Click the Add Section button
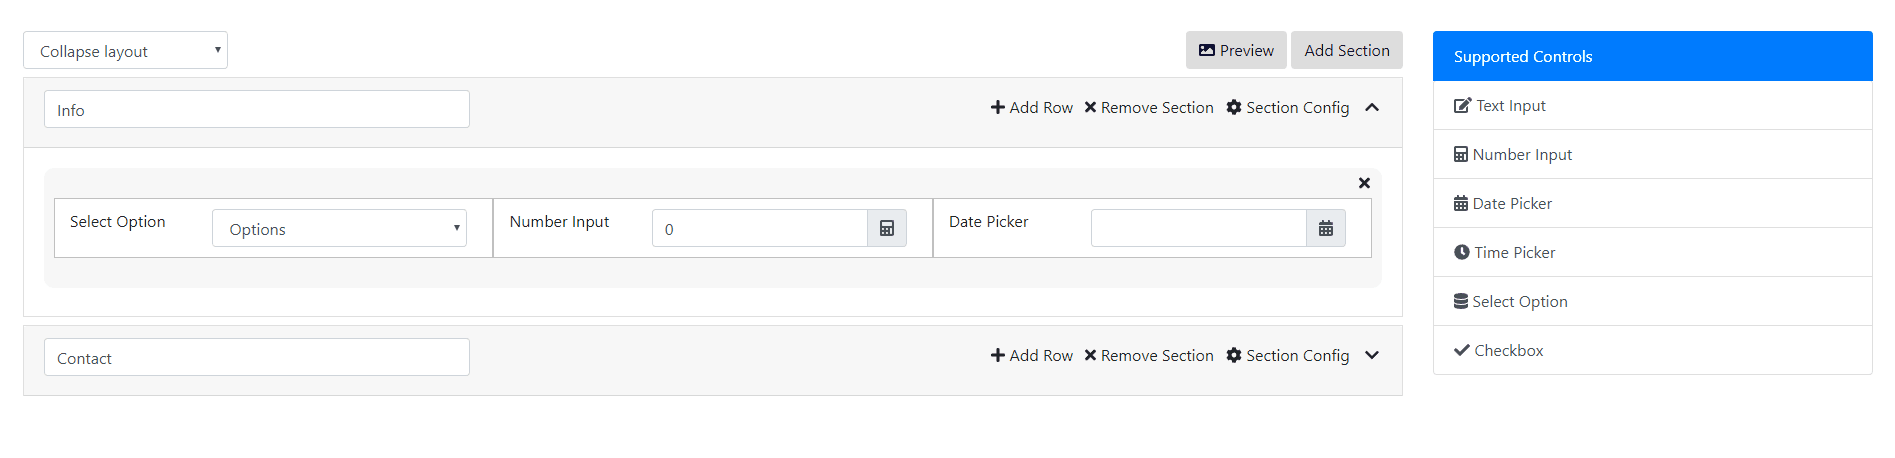The height and width of the screenshot is (458, 1895). click(1346, 51)
